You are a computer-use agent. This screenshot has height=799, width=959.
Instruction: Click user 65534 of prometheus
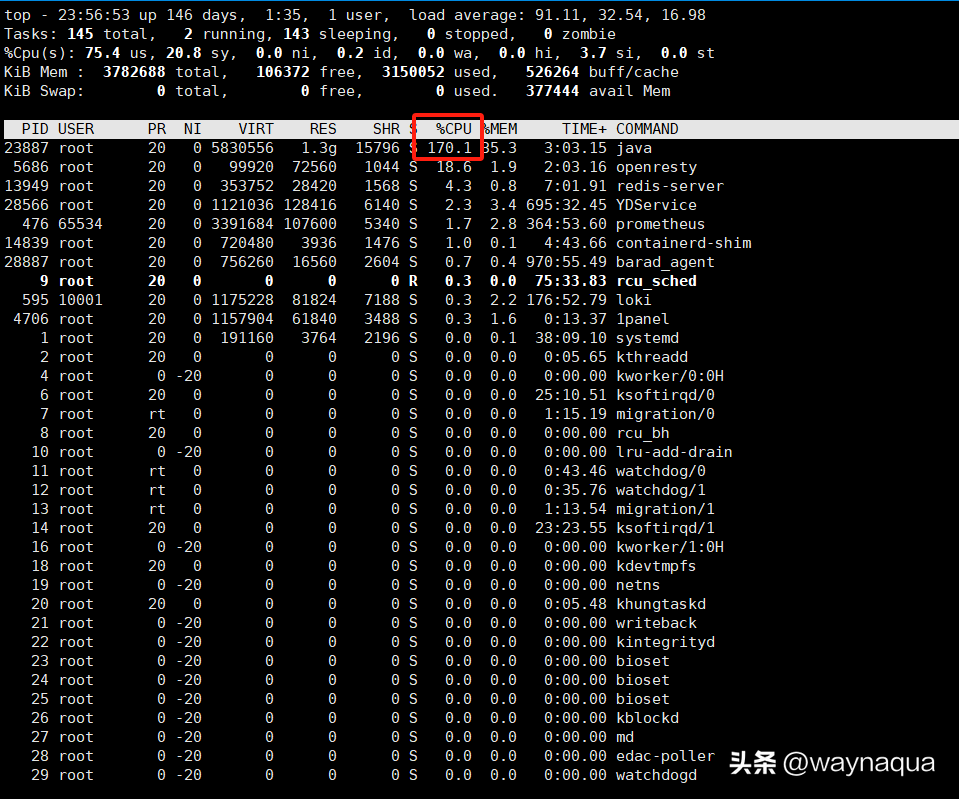pyautogui.click(x=80, y=224)
